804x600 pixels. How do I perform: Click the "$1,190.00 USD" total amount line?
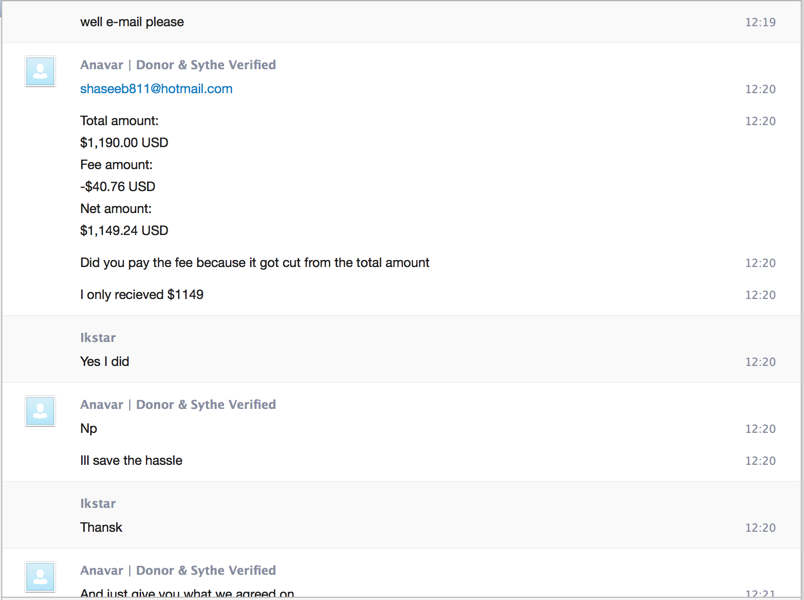(124, 143)
